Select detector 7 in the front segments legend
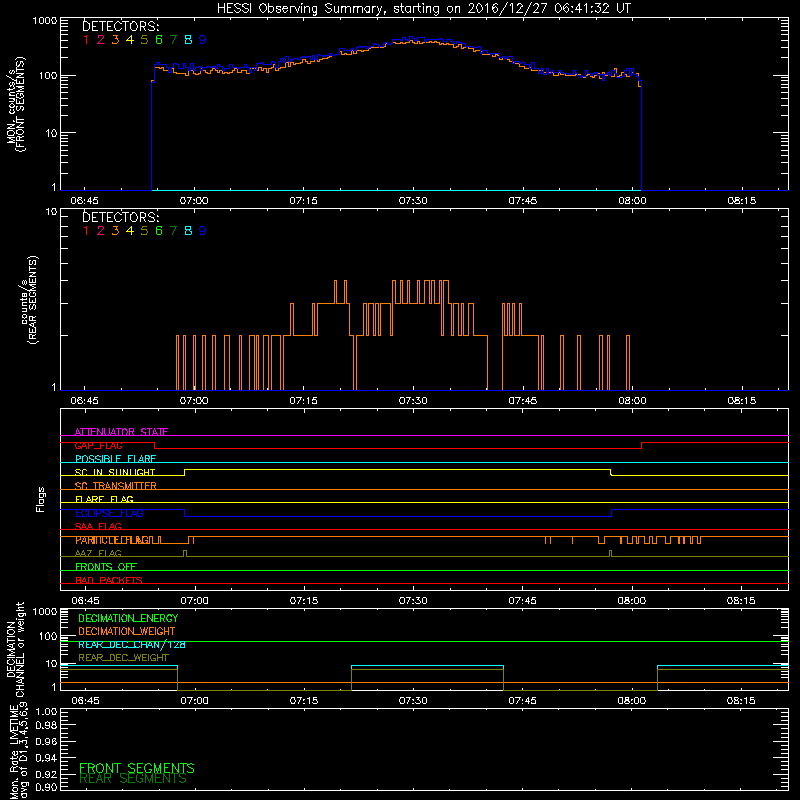 point(173,40)
